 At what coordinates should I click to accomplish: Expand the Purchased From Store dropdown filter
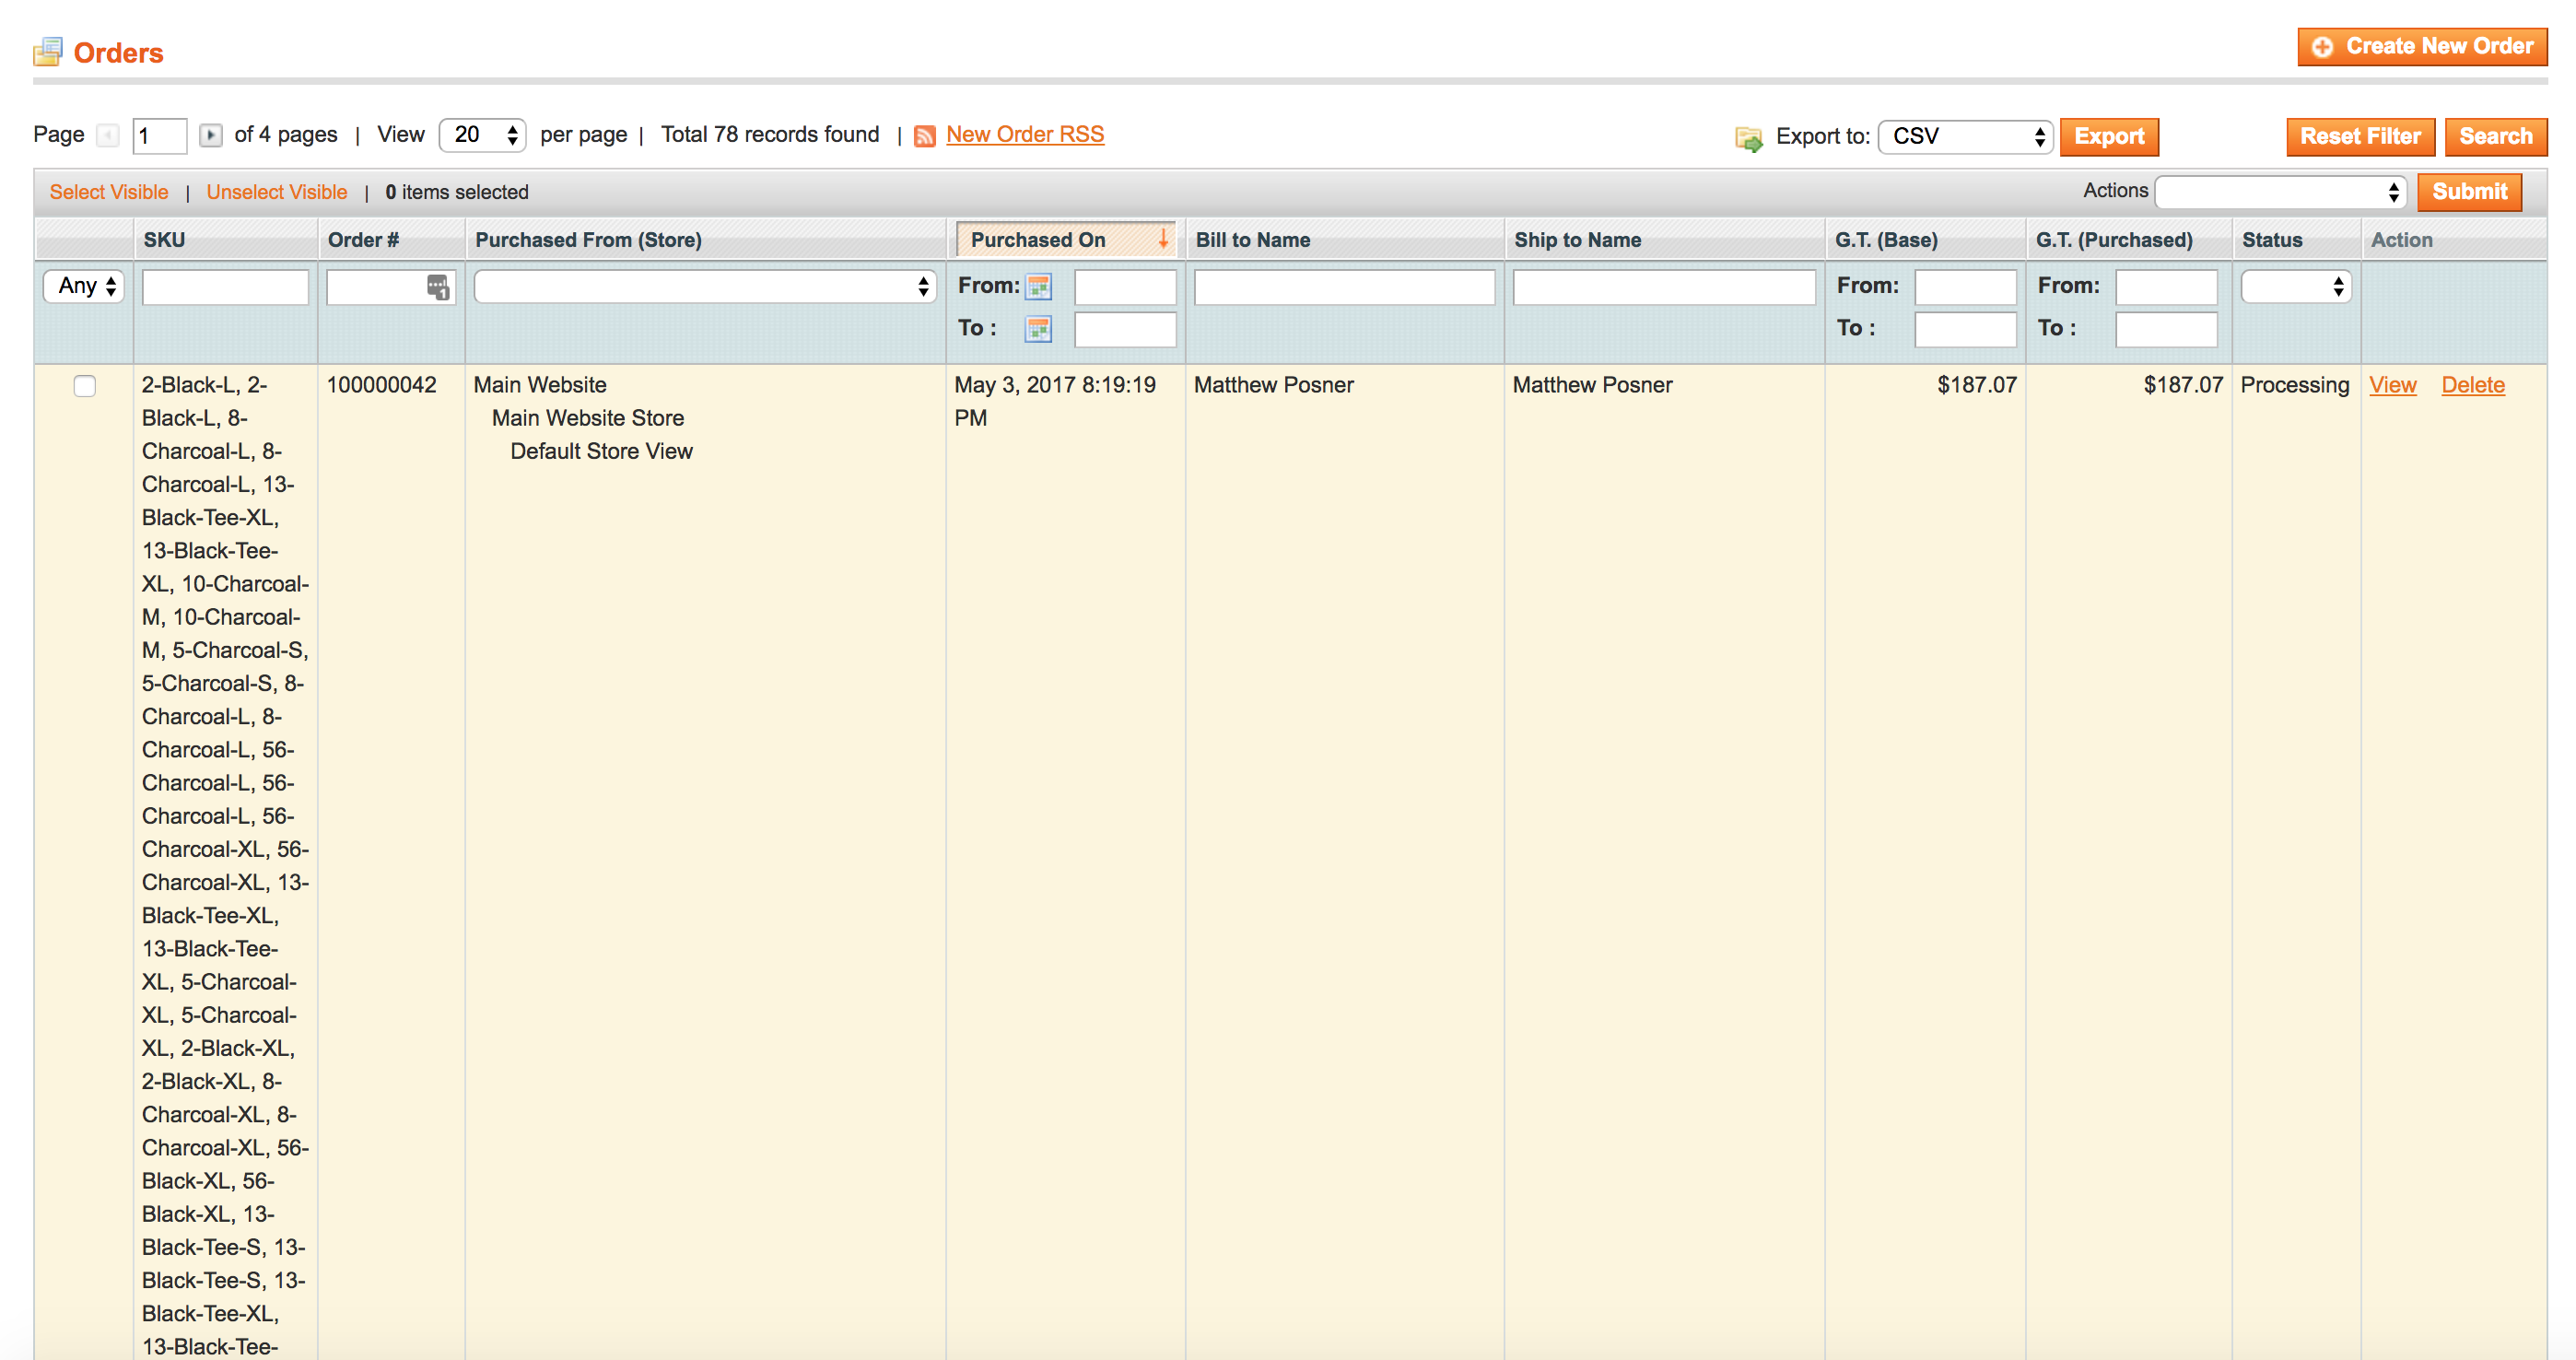(x=706, y=287)
